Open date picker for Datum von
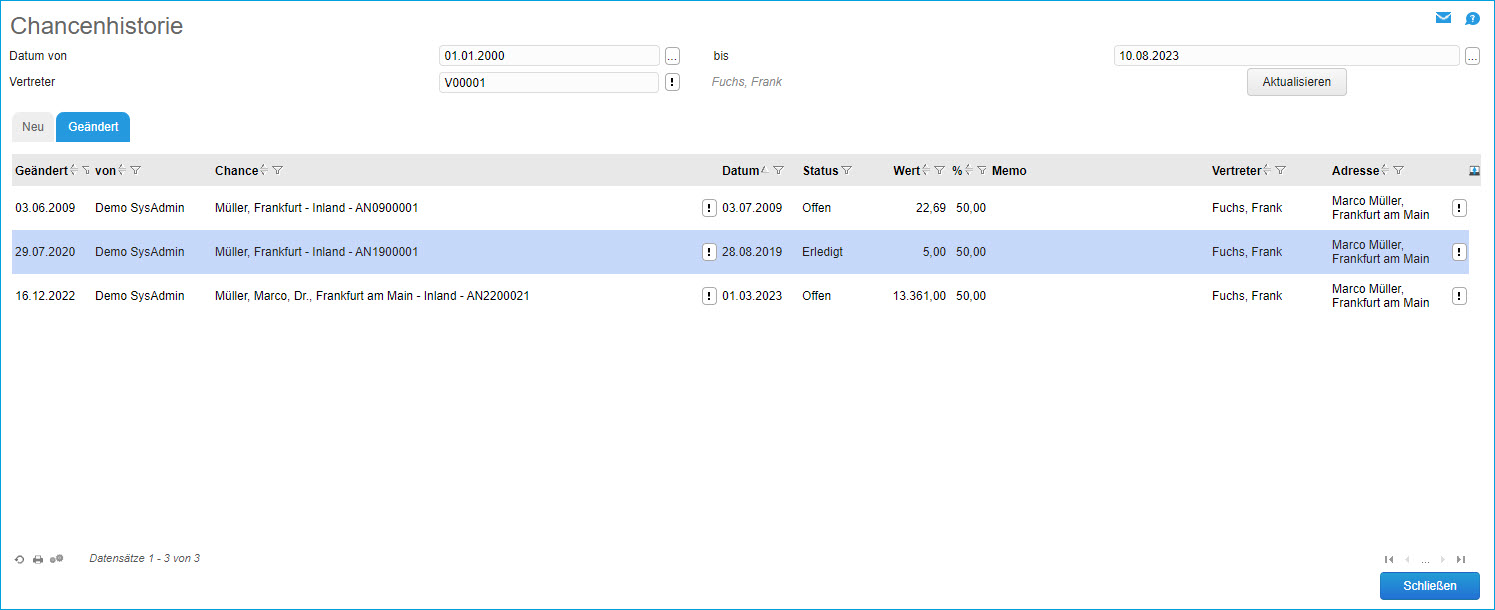The image size is (1495, 610). pyautogui.click(x=672, y=56)
